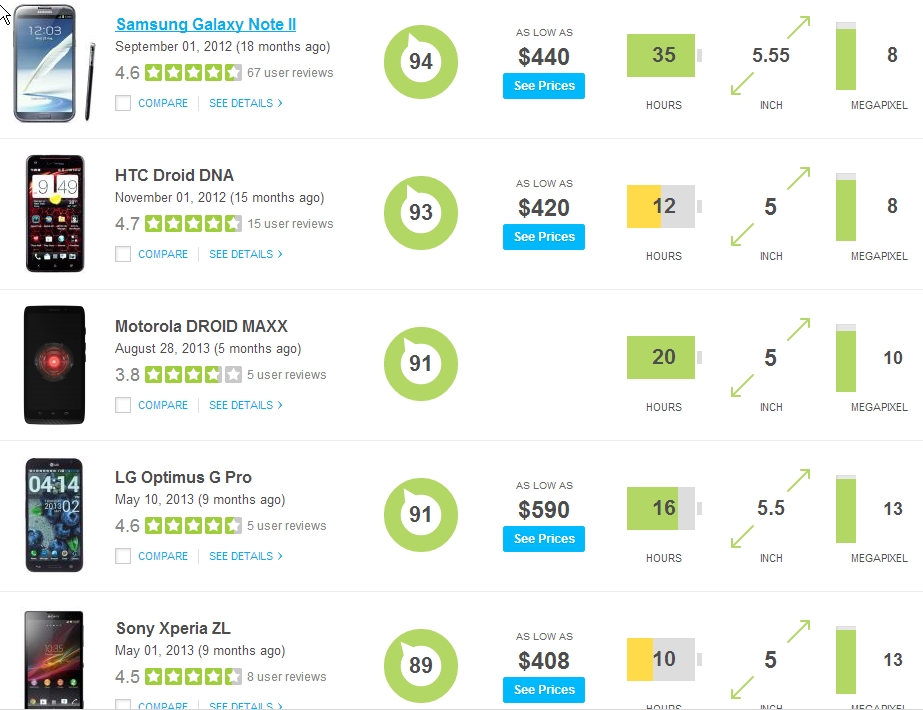
Task: Click the LG Optimus G Pro screen size arrow icon
Action: pyautogui.click(x=770, y=508)
